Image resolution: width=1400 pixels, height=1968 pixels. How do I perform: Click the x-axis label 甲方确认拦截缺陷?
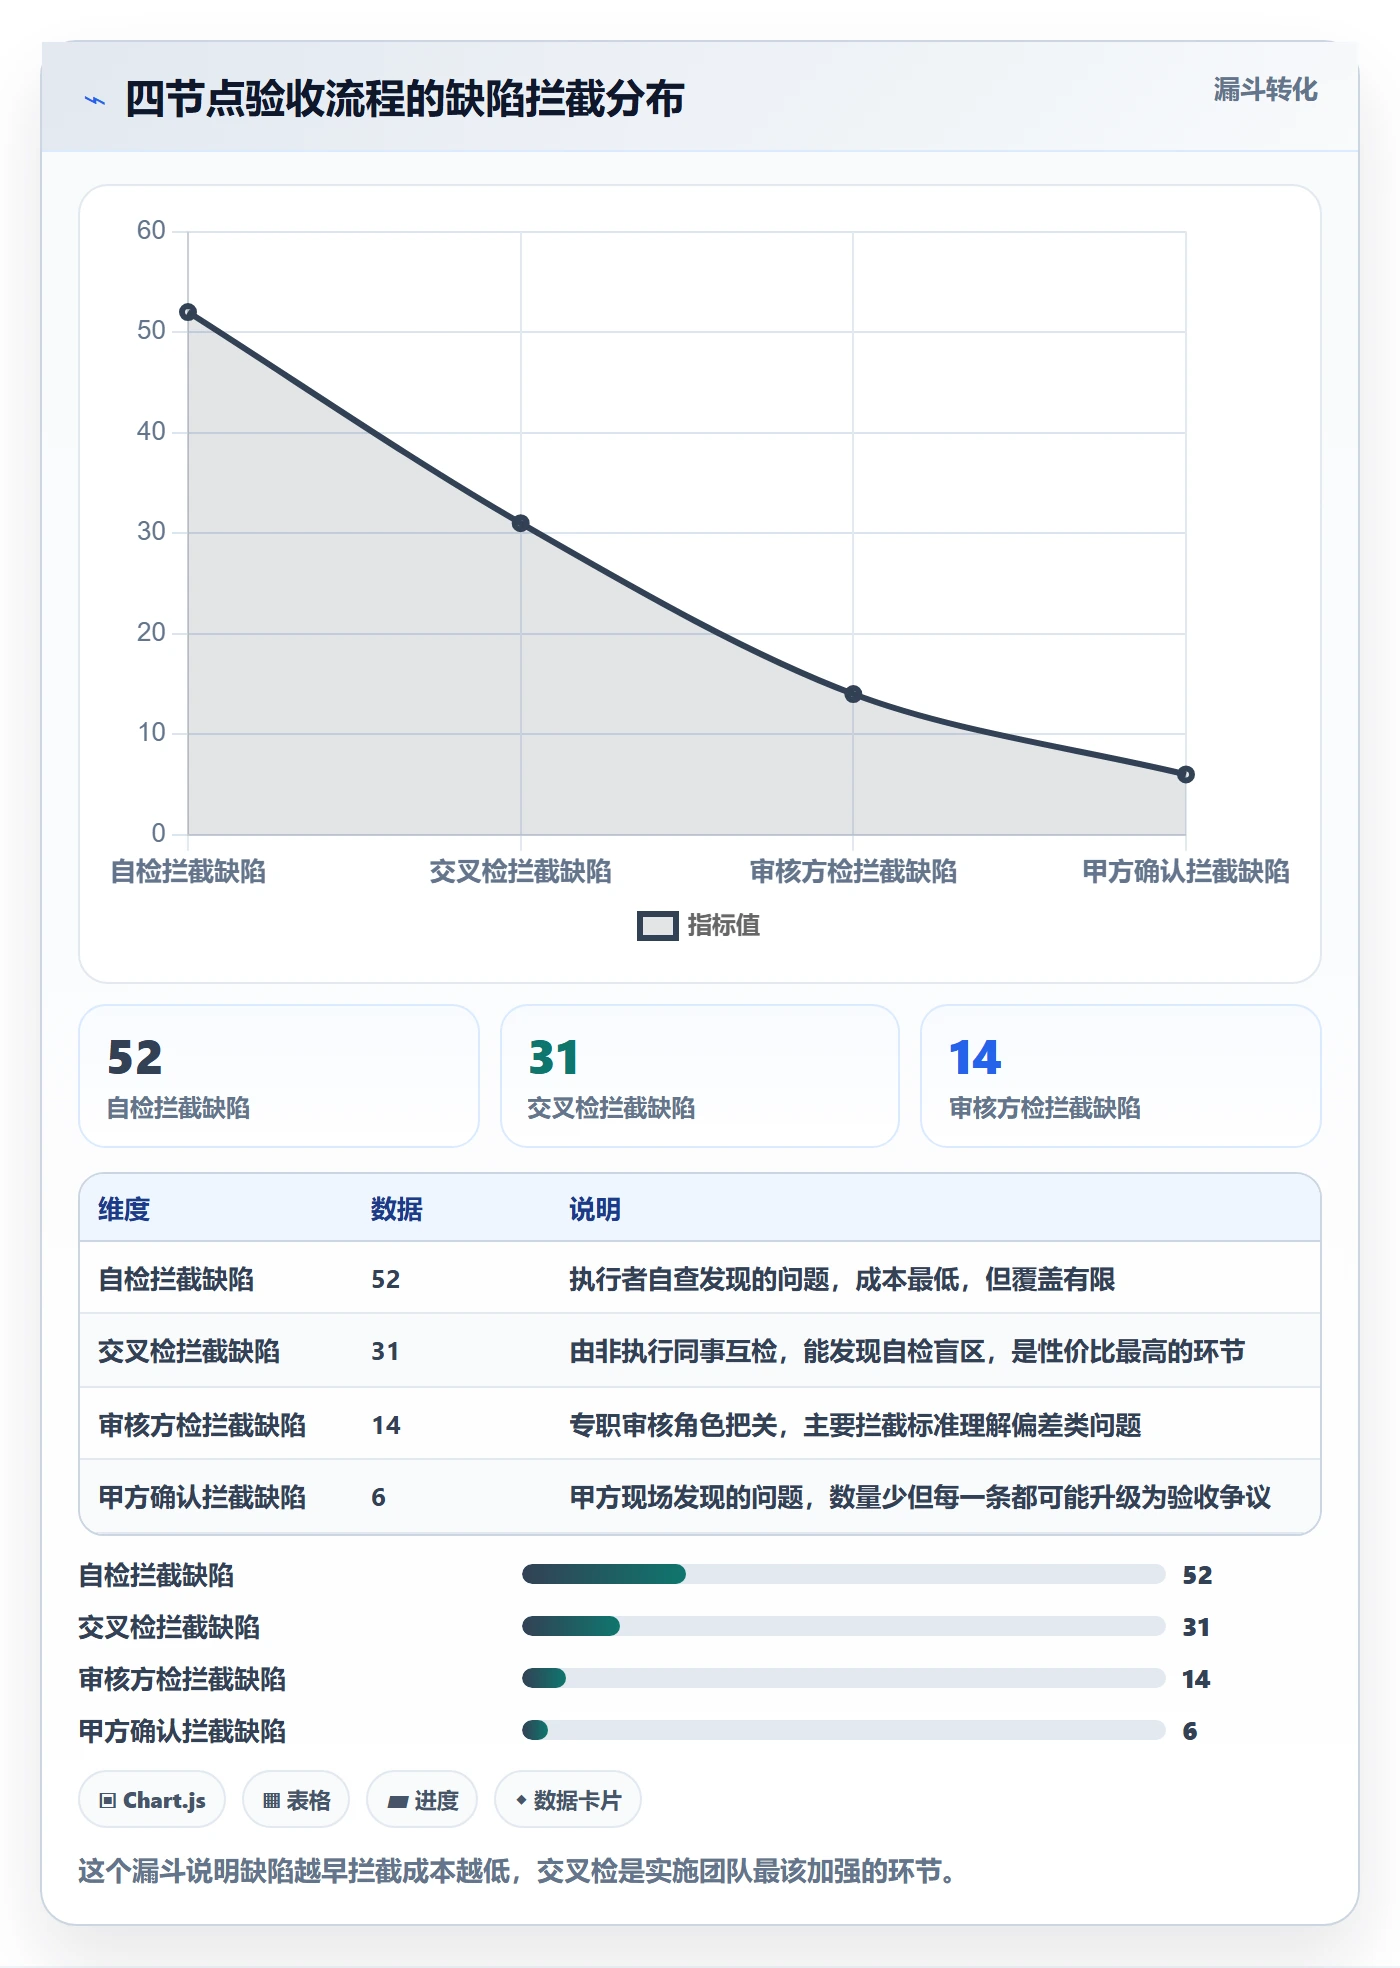point(1186,872)
